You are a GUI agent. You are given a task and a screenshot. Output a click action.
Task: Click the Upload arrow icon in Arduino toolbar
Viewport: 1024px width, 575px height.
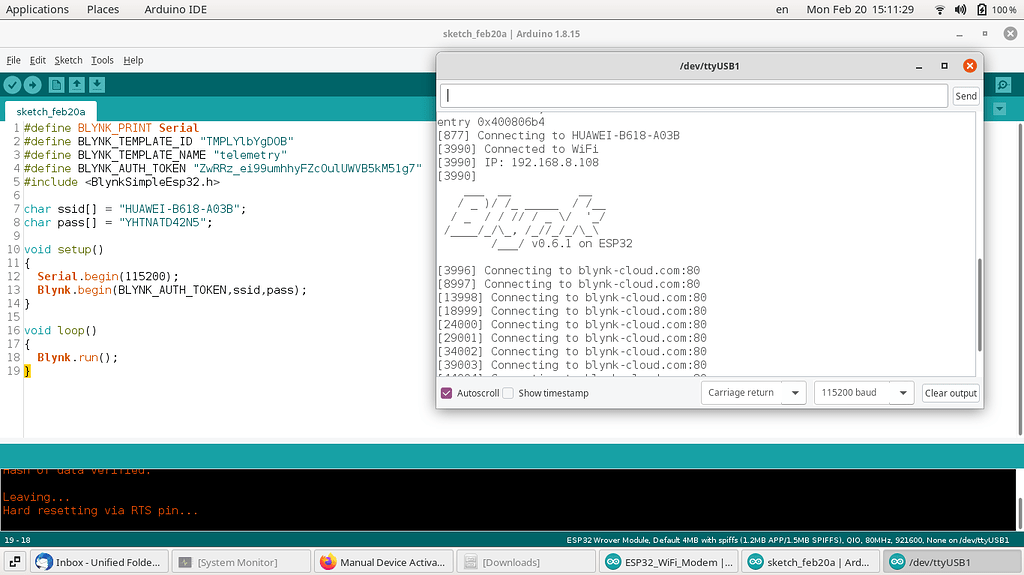(33, 85)
